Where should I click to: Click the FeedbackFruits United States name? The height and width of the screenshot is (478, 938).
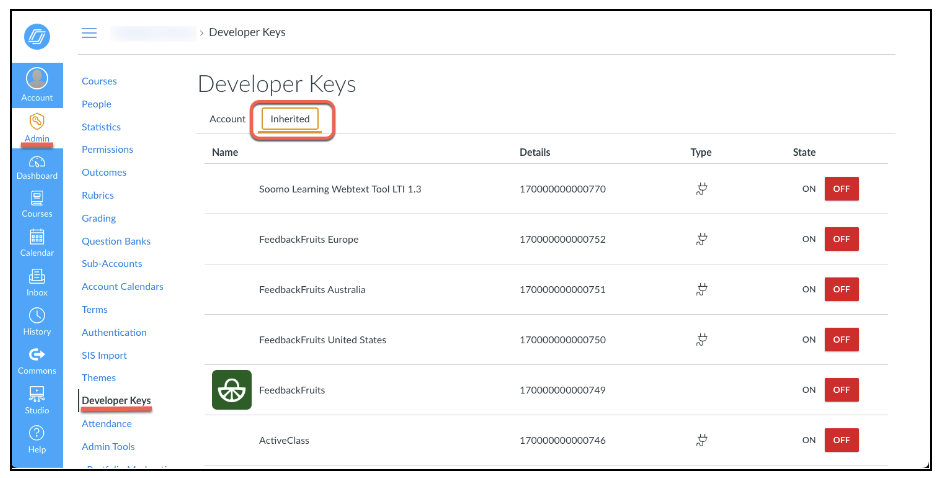click(322, 340)
